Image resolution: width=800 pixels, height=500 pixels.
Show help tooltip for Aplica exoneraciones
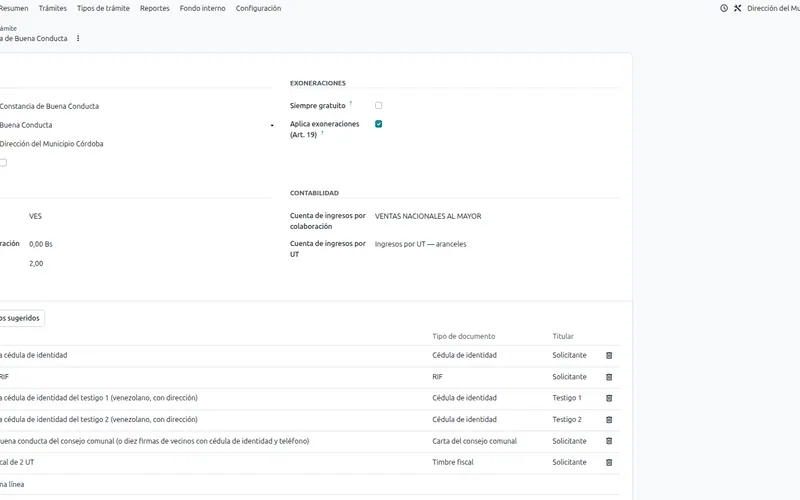pyautogui.click(x=322, y=133)
